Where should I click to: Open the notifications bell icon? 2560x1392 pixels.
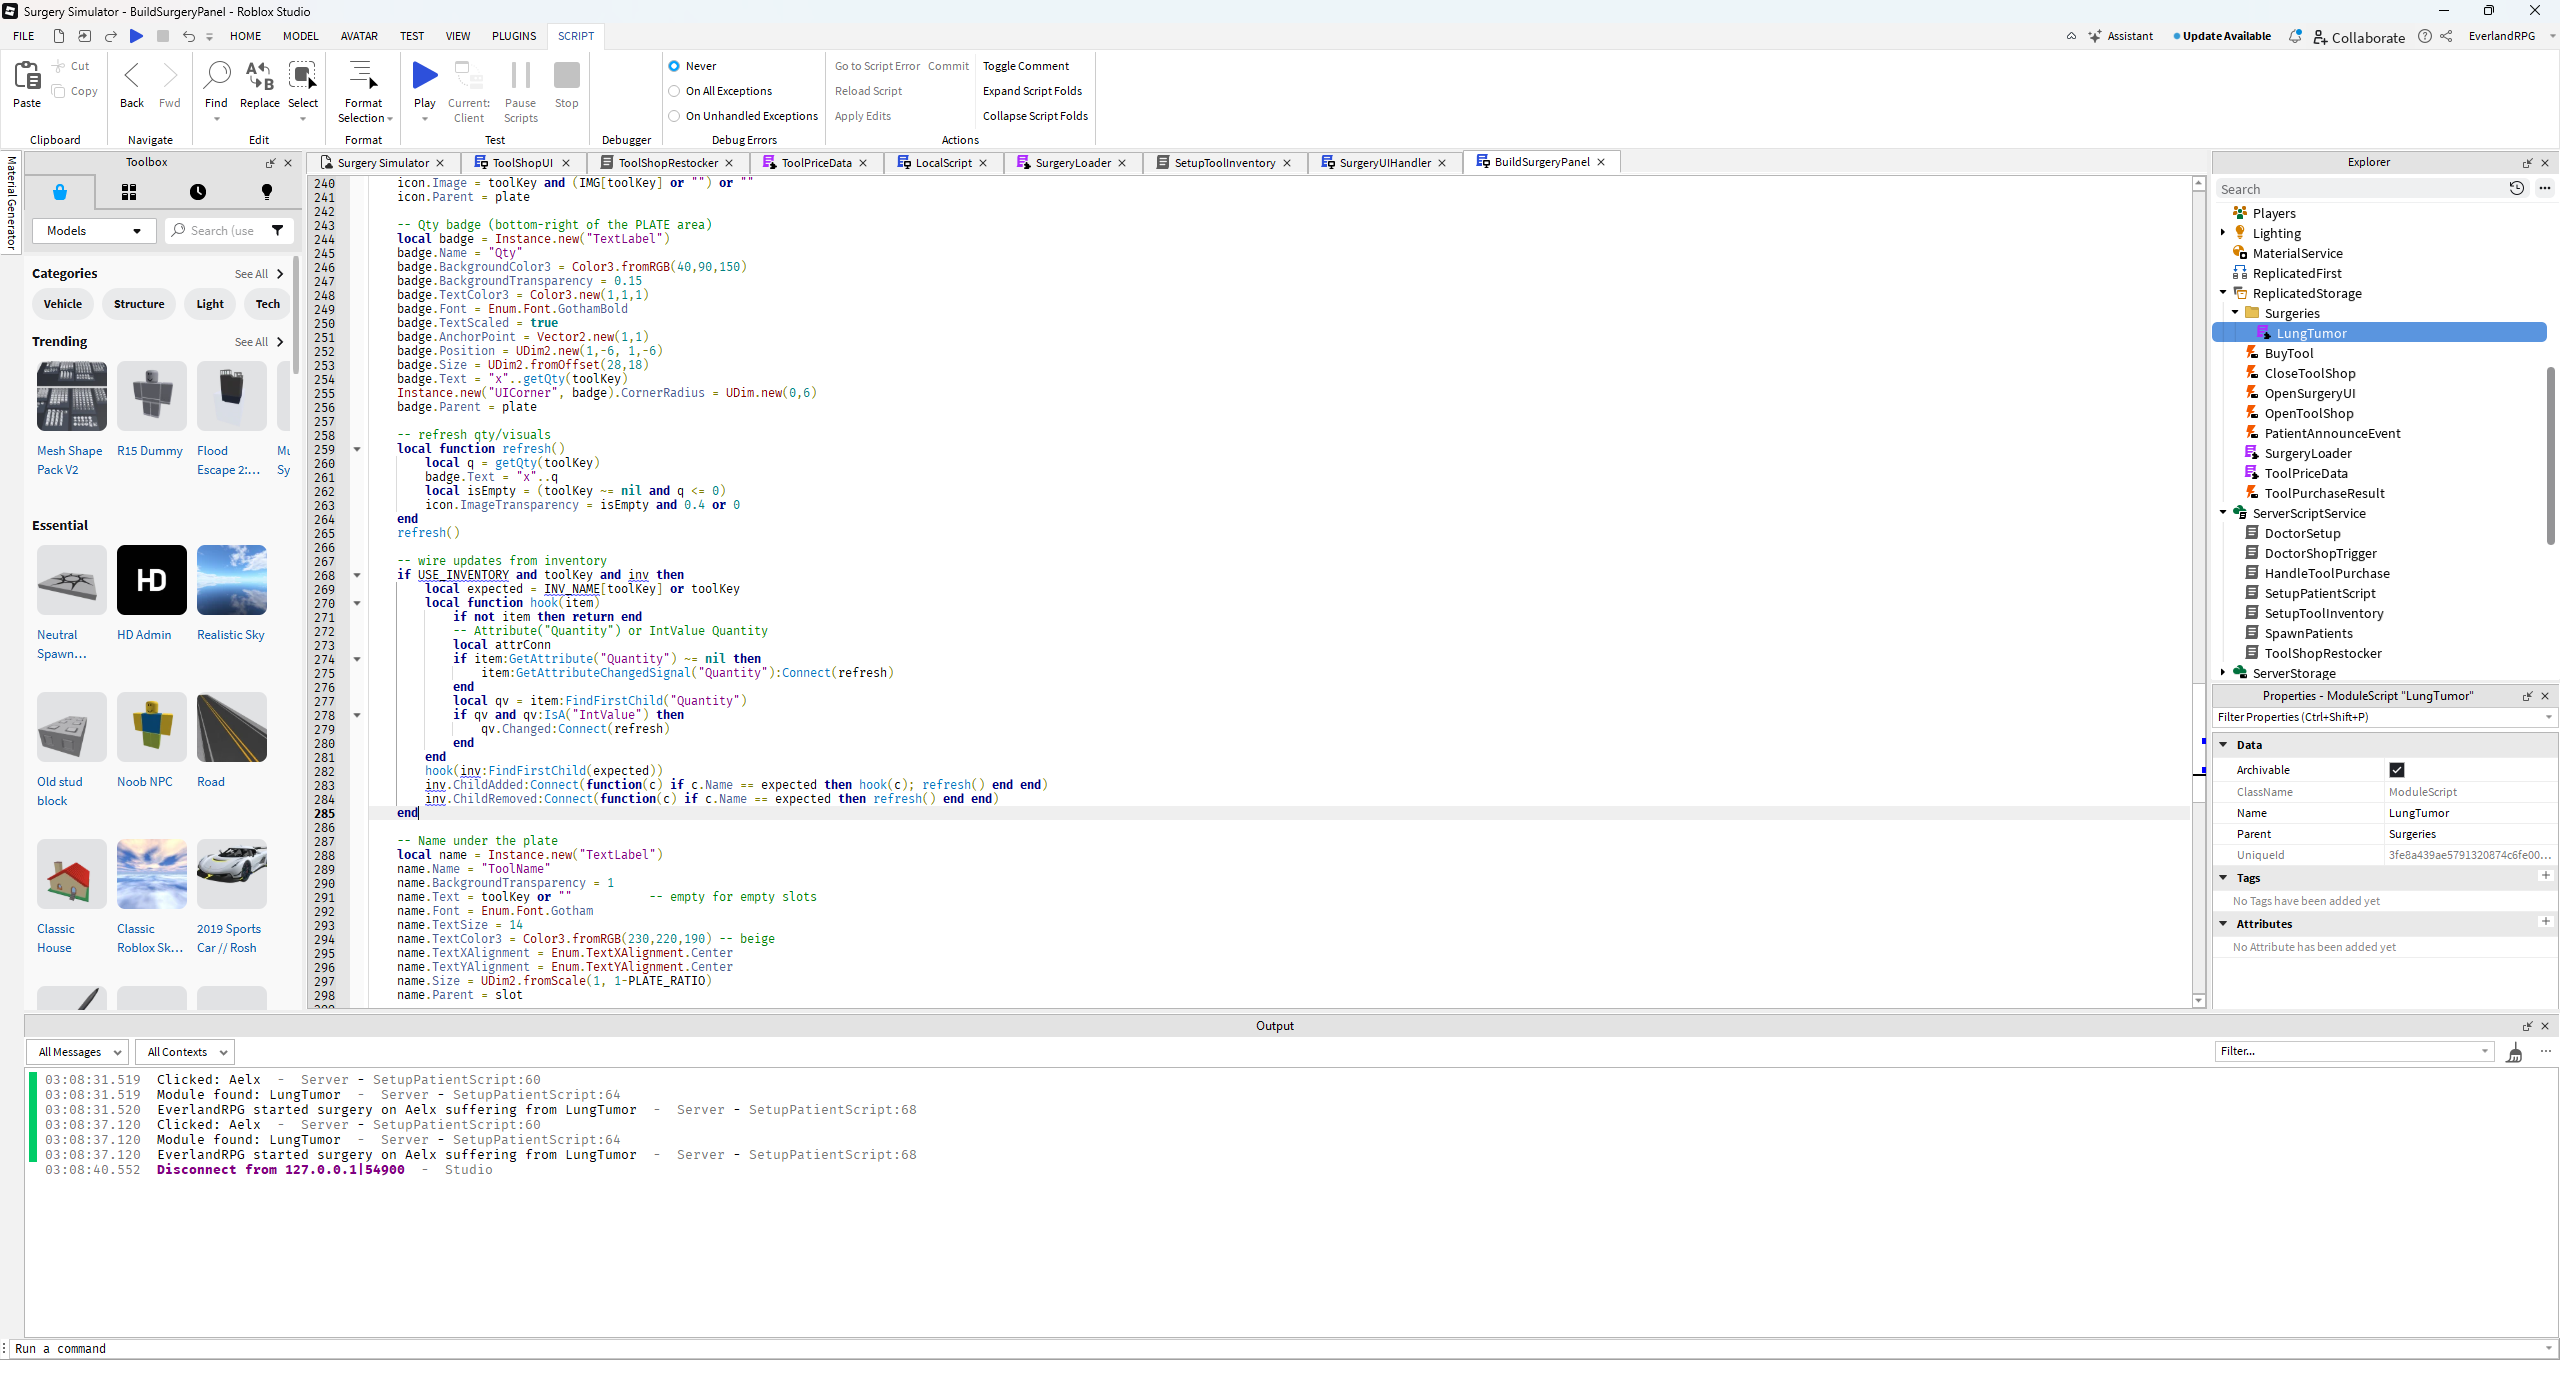tap(2295, 36)
